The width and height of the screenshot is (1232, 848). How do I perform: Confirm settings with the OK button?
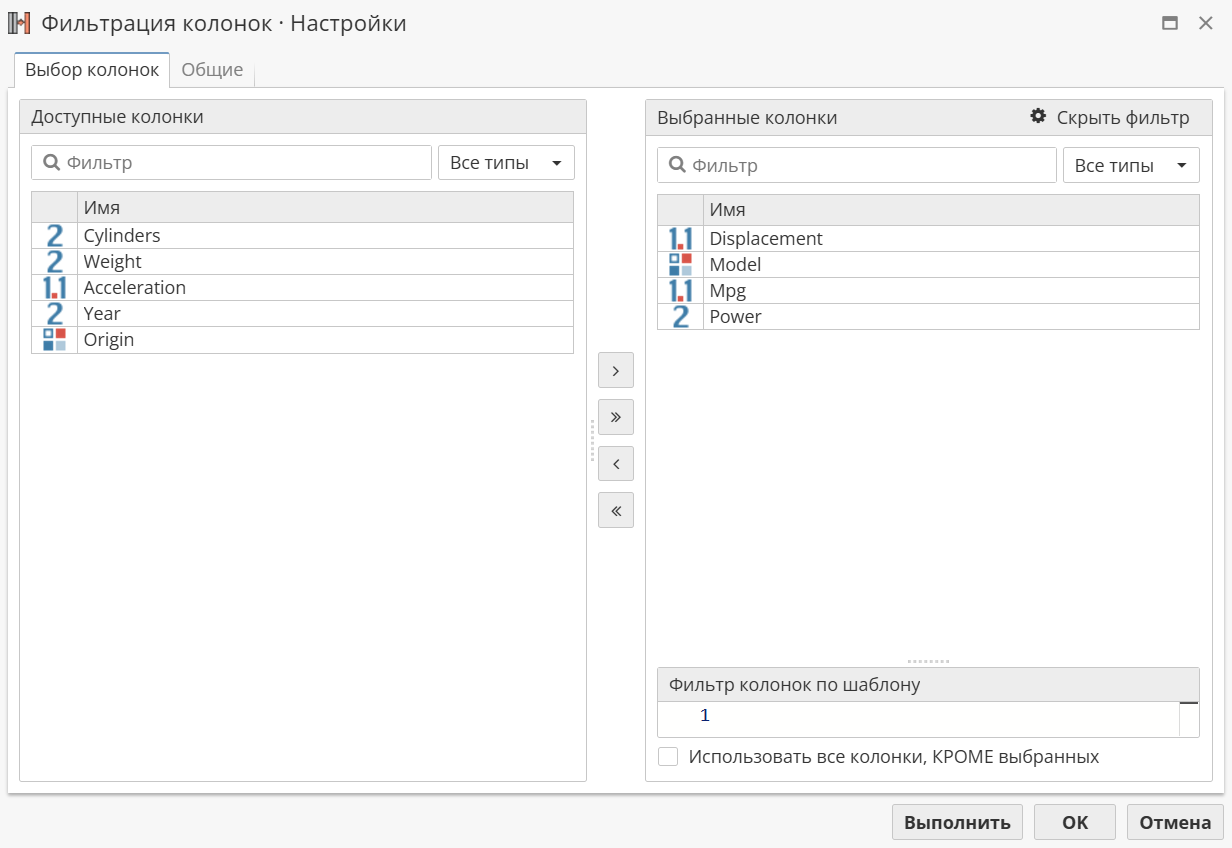(x=1074, y=823)
